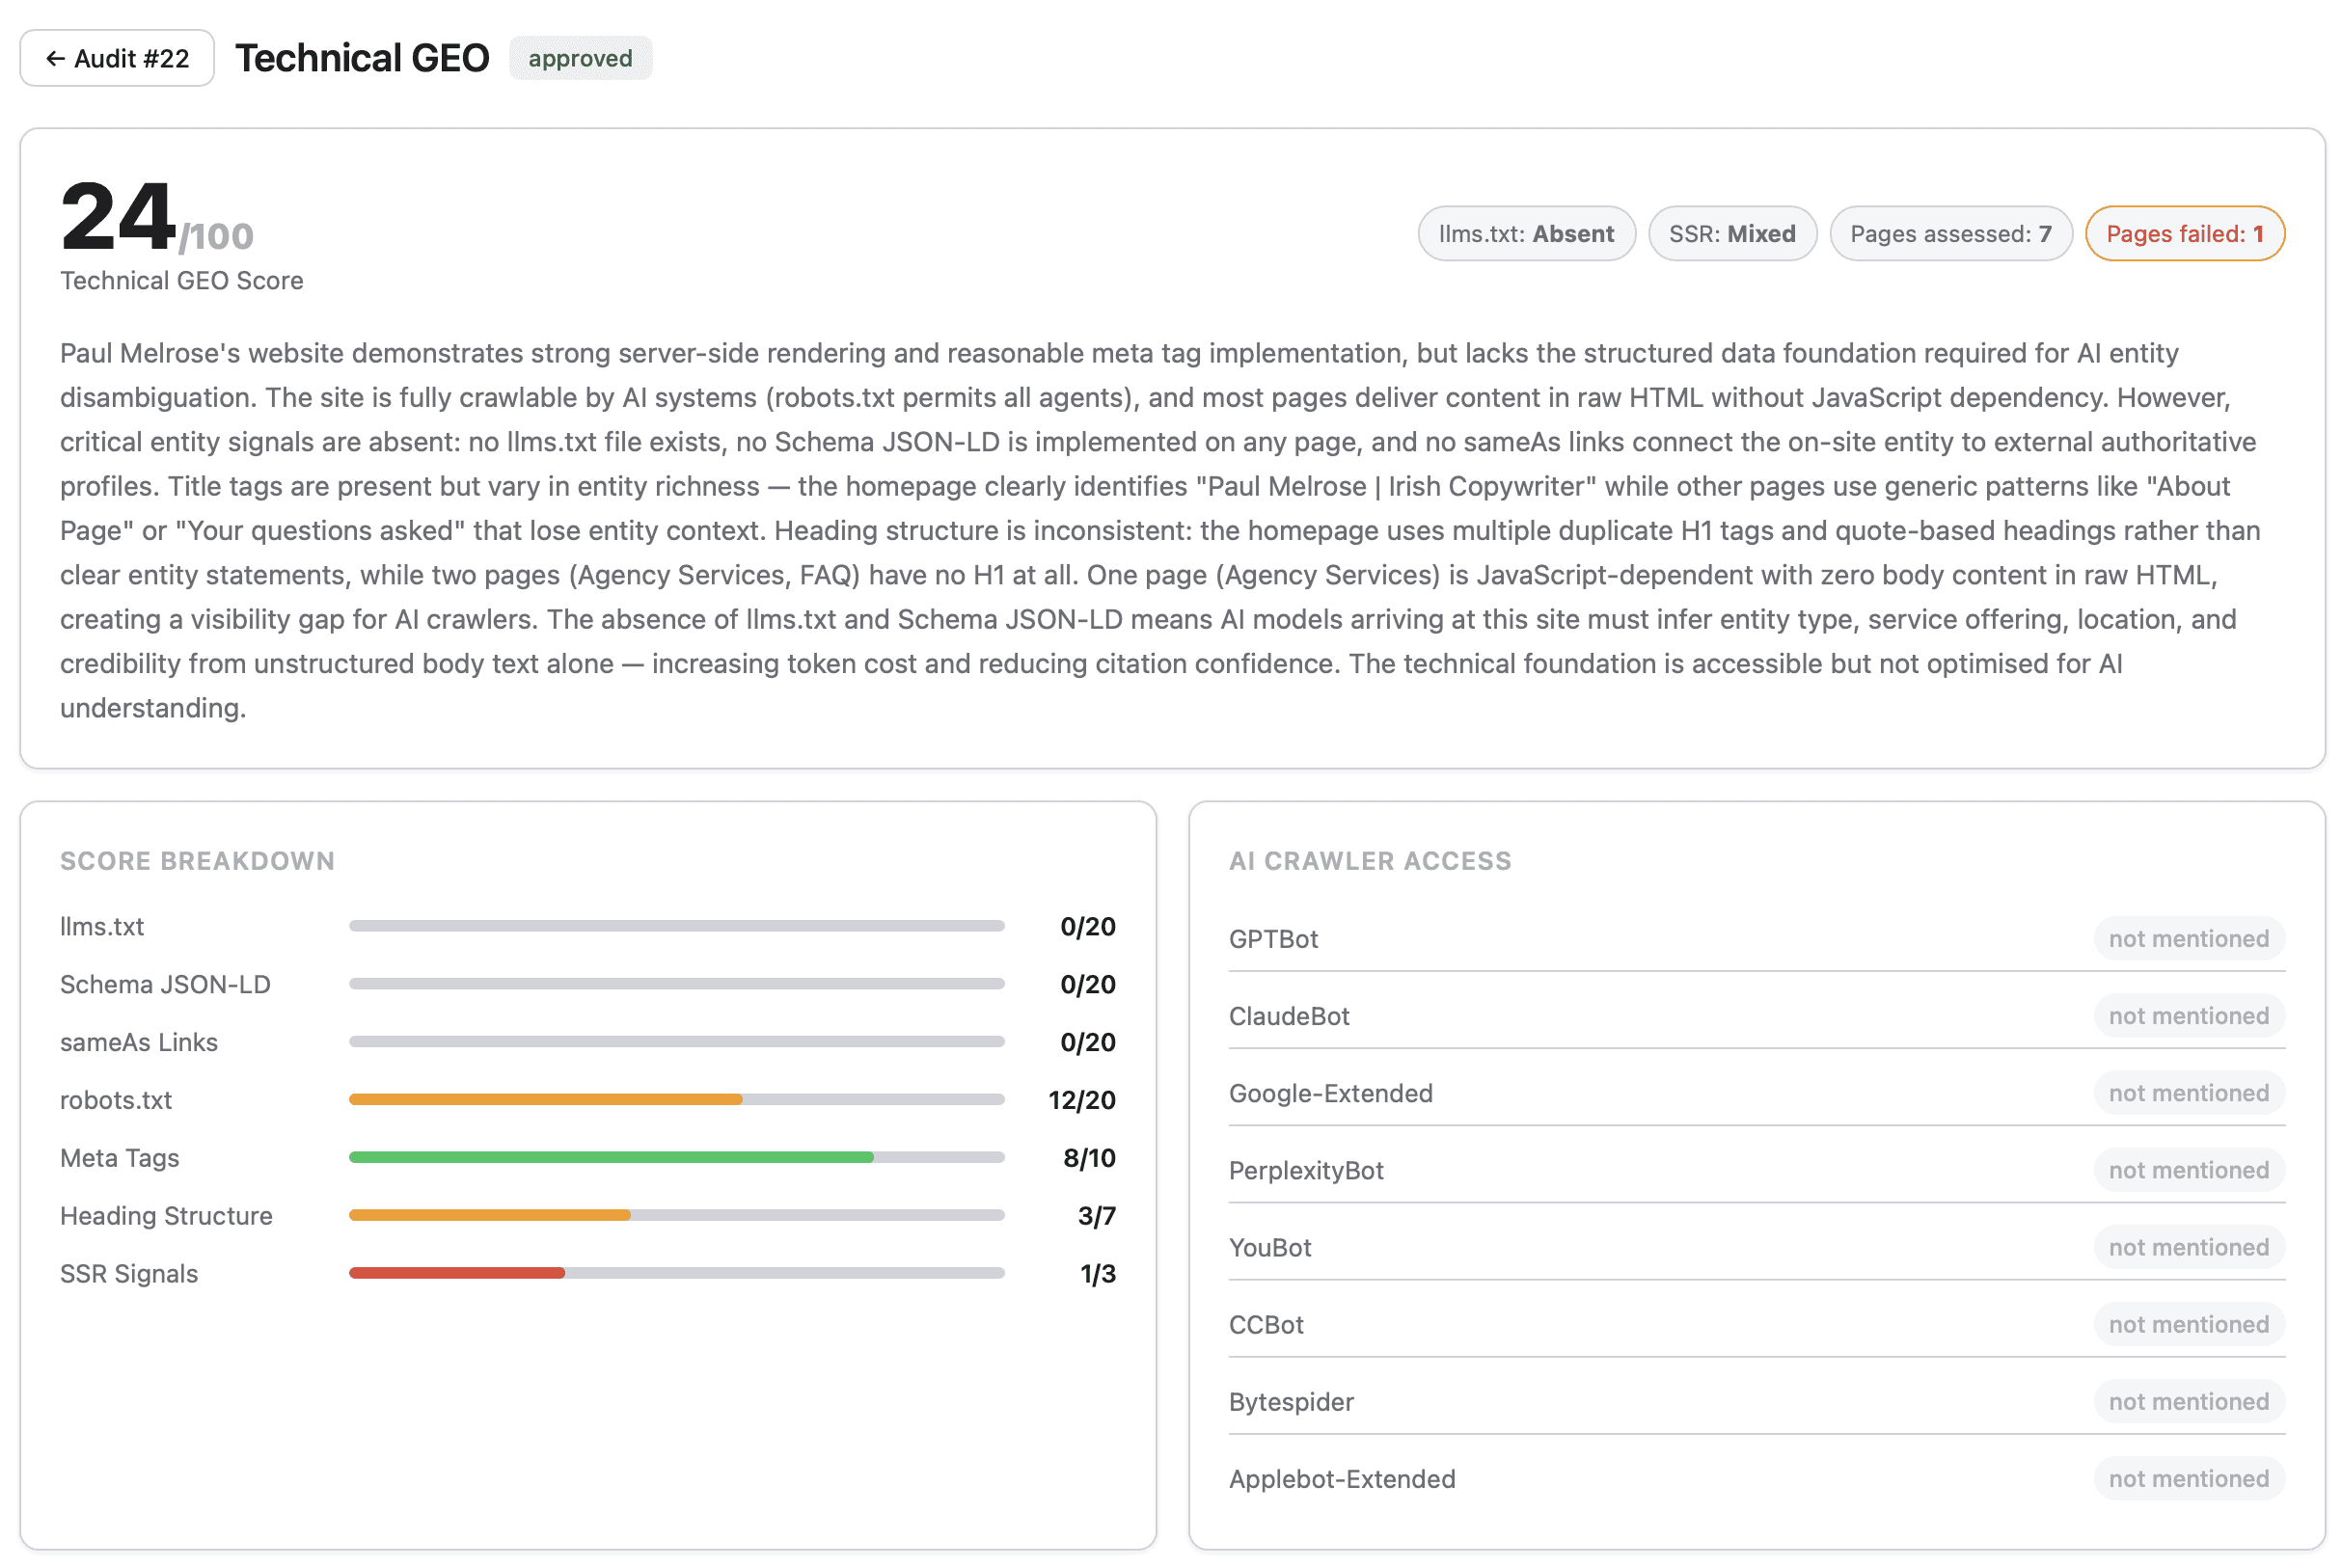Click the approved status badge
Viewport: 2342px width, 1568px height.
pos(580,58)
